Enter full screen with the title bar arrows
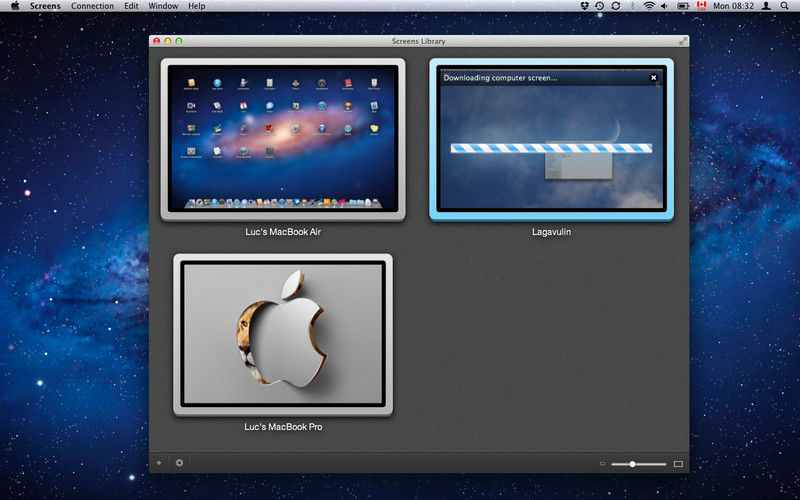 (683, 41)
